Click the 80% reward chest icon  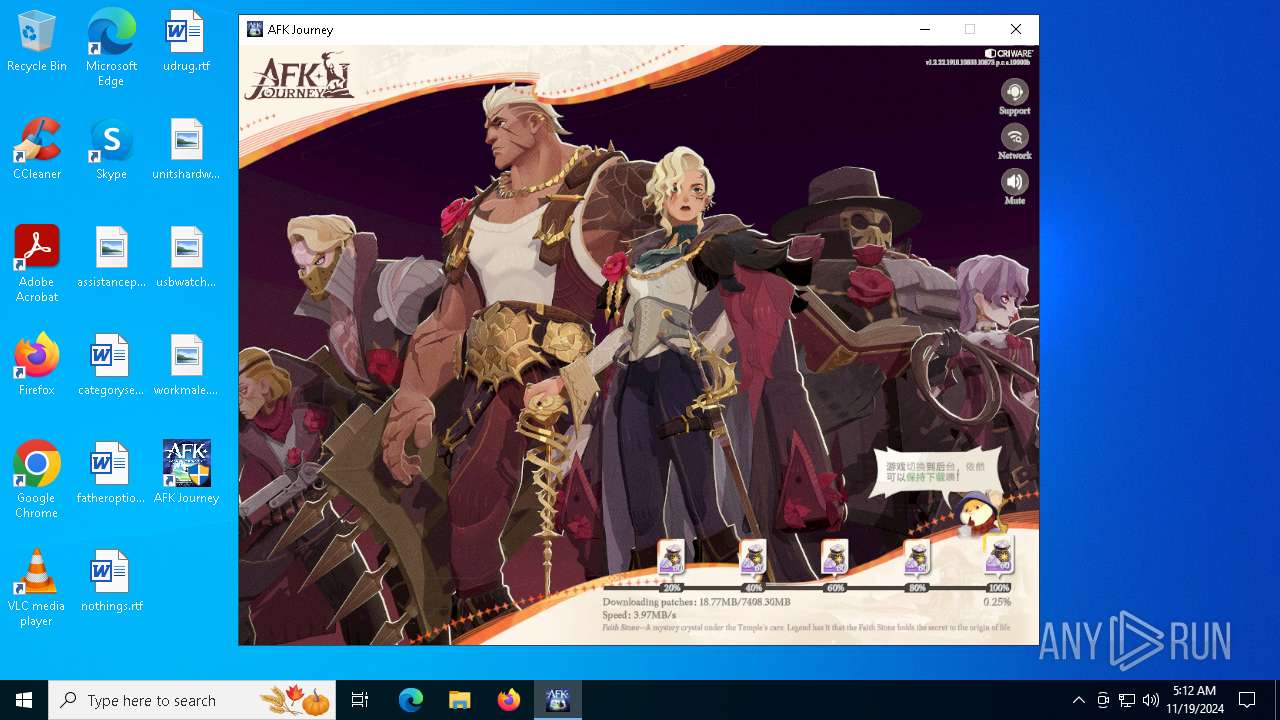917,558
